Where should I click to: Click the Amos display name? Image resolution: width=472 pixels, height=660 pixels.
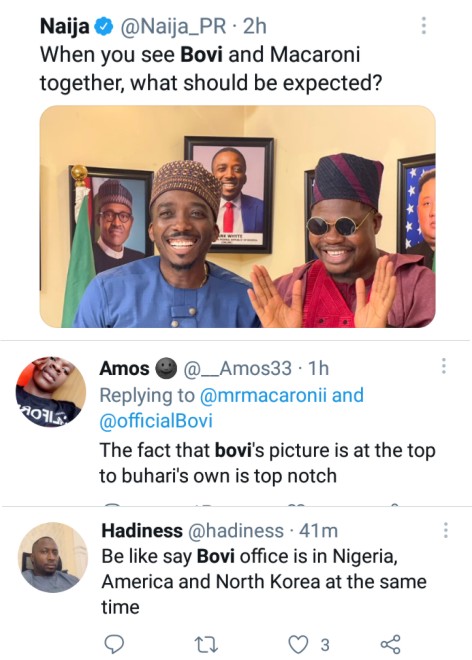(124, 369)
